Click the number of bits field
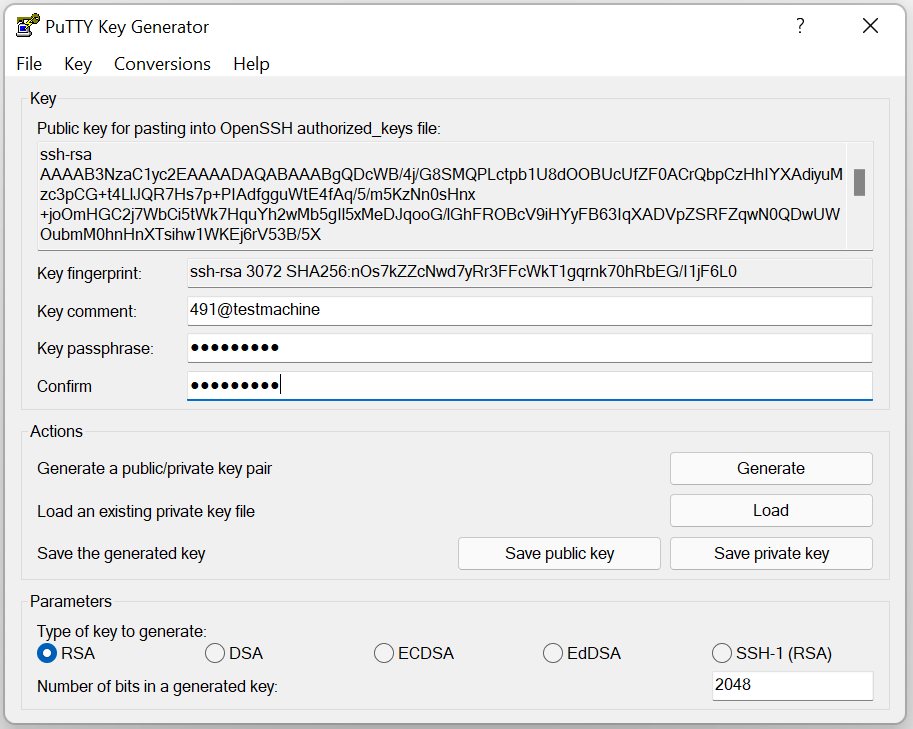This screenshot has height=729, width=913. 792,685
